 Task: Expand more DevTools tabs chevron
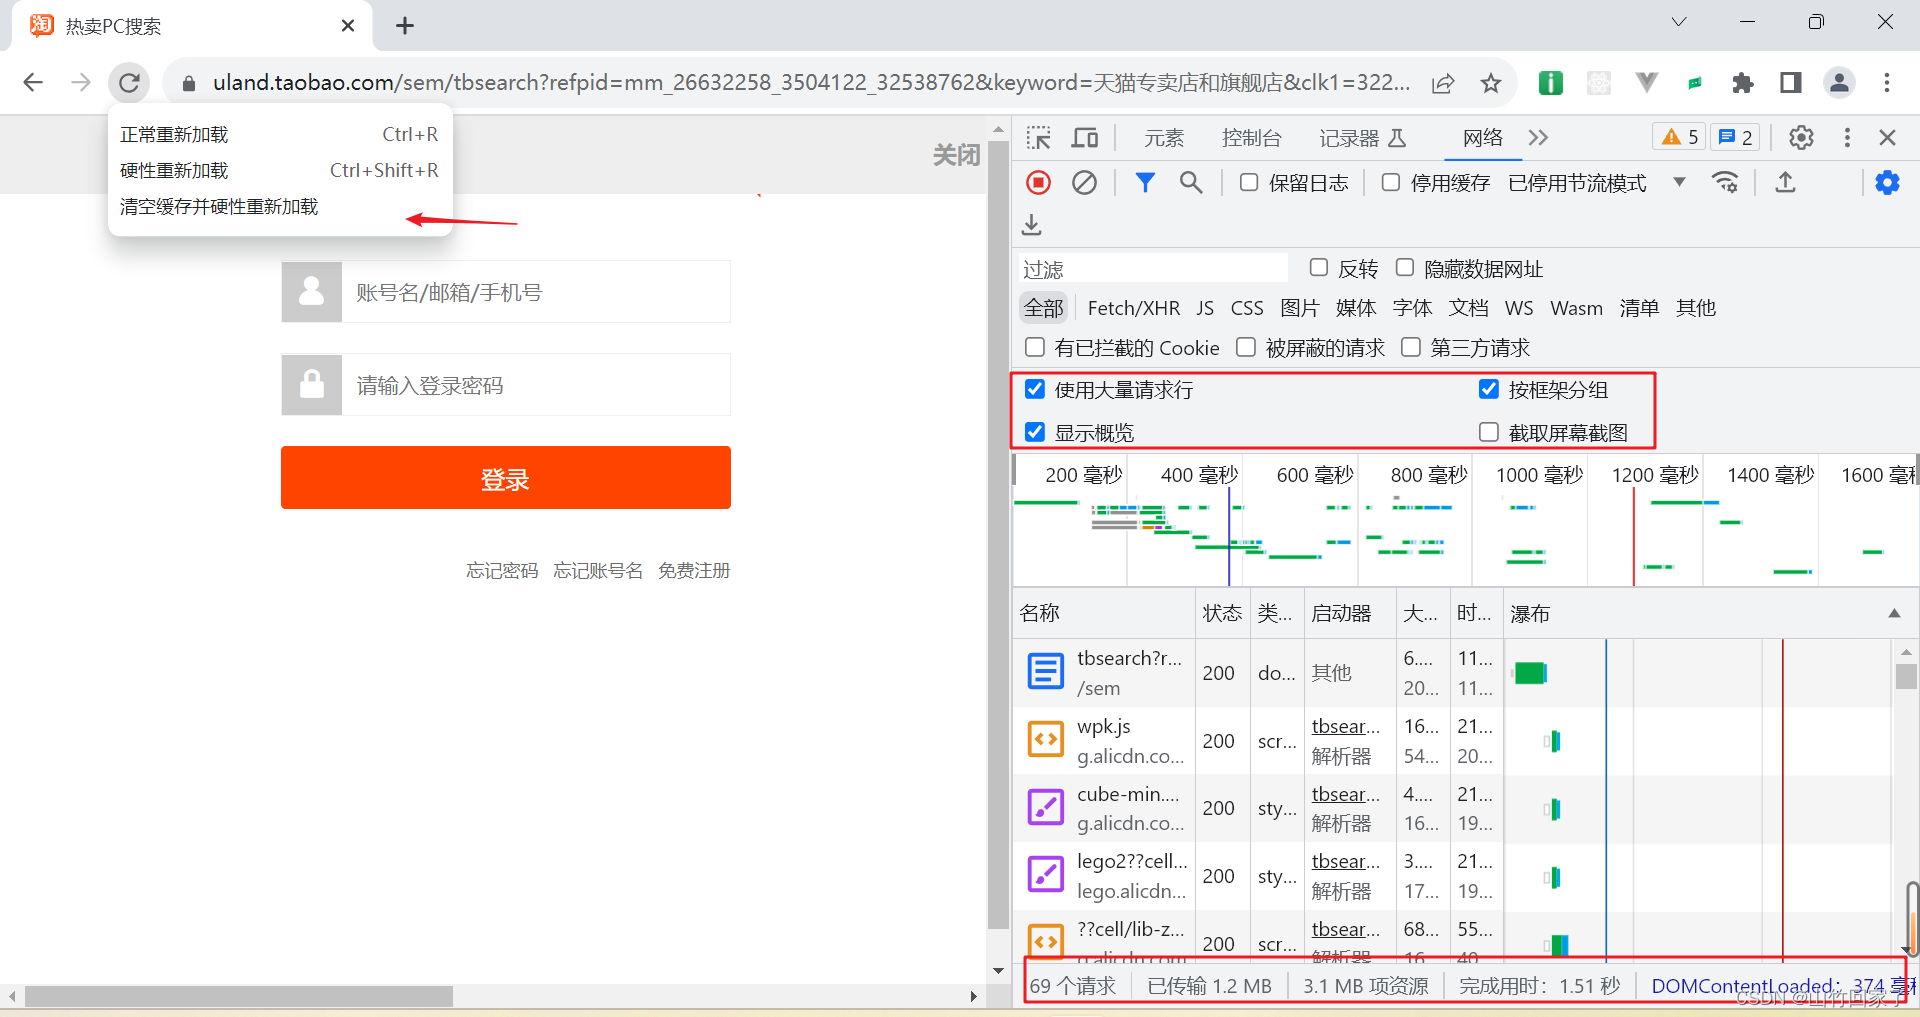tap(1538, 138)
